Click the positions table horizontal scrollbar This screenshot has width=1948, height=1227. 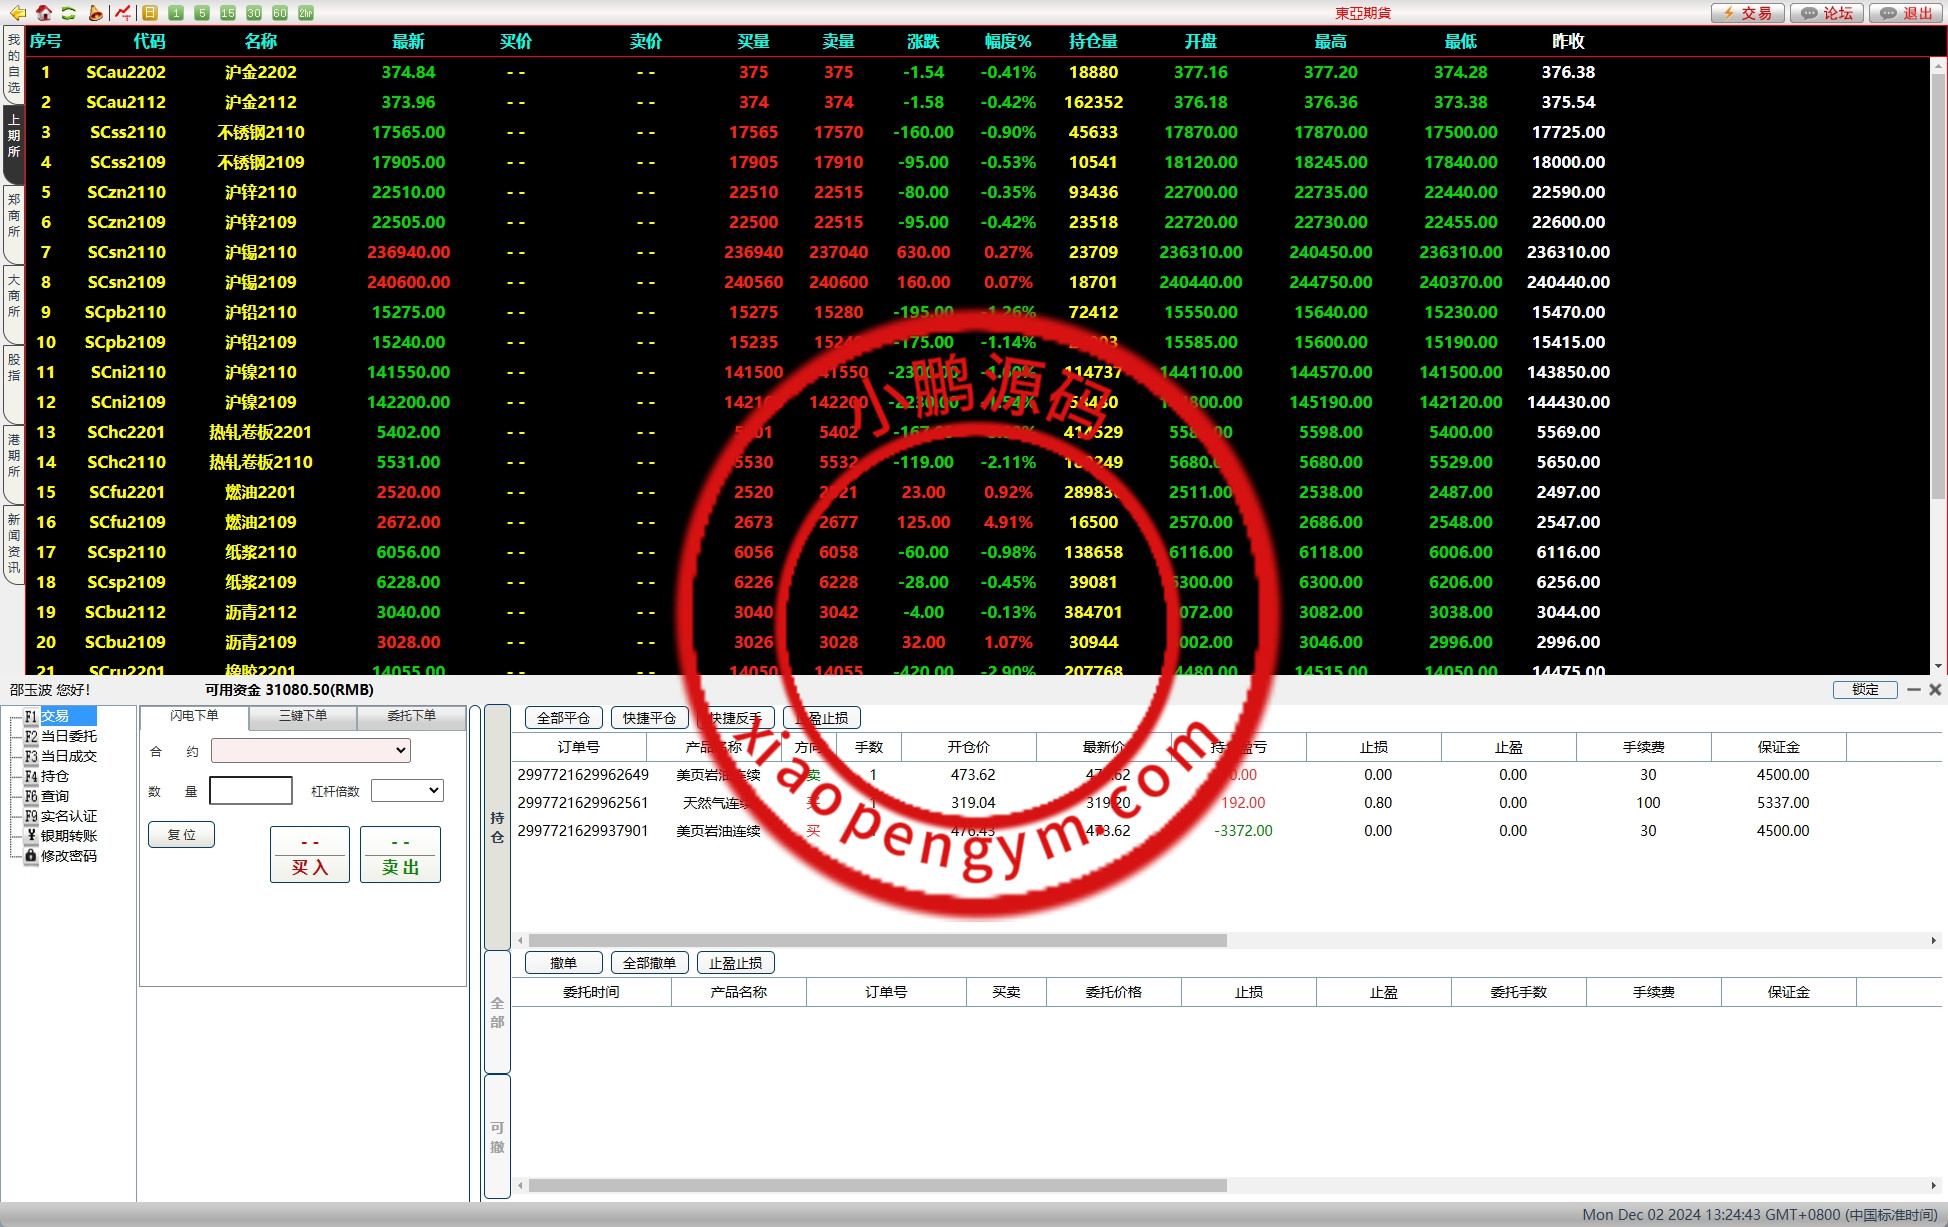pos(877,940)
